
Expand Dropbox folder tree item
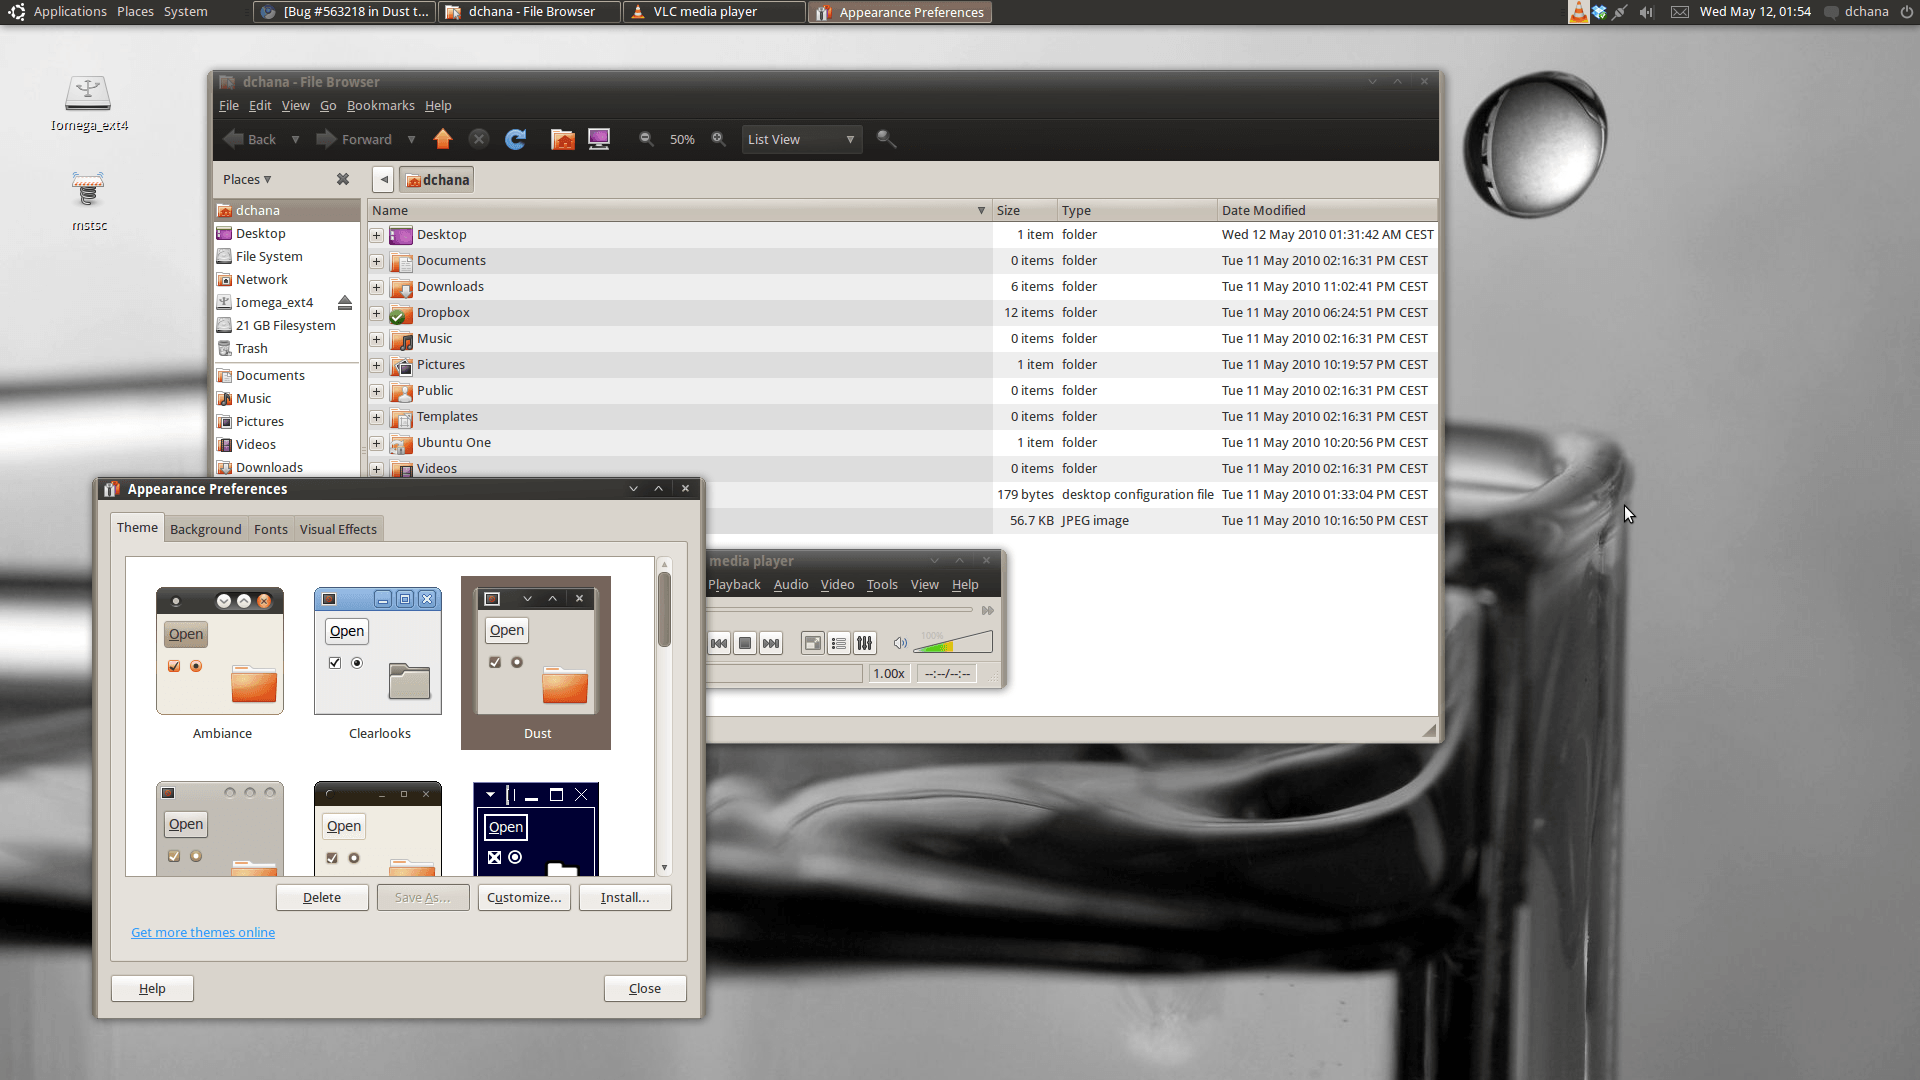[x=377, y=313]
